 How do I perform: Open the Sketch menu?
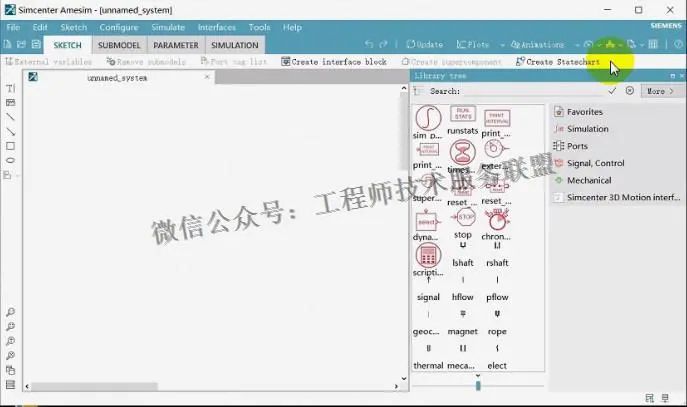74,27
